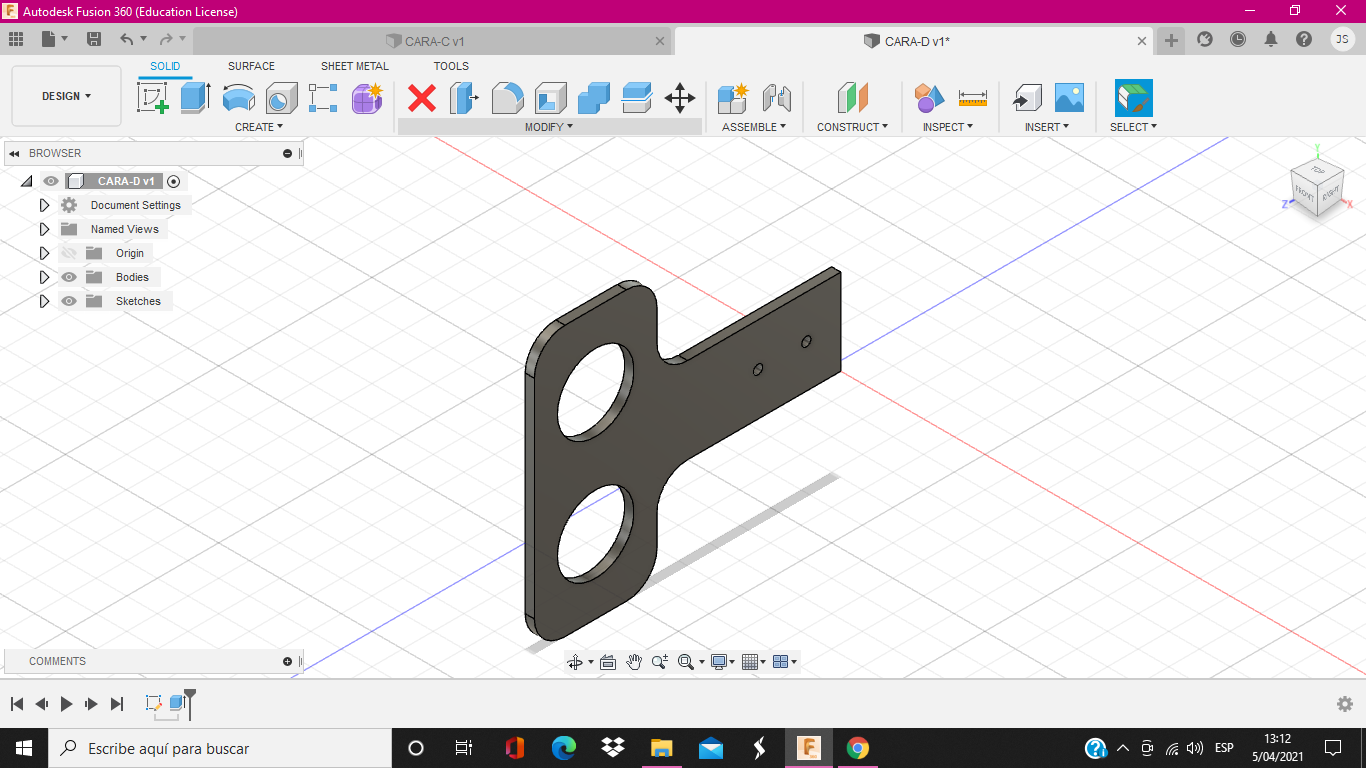
Task: Select the Extrude tool
Action: pos(195,98)
